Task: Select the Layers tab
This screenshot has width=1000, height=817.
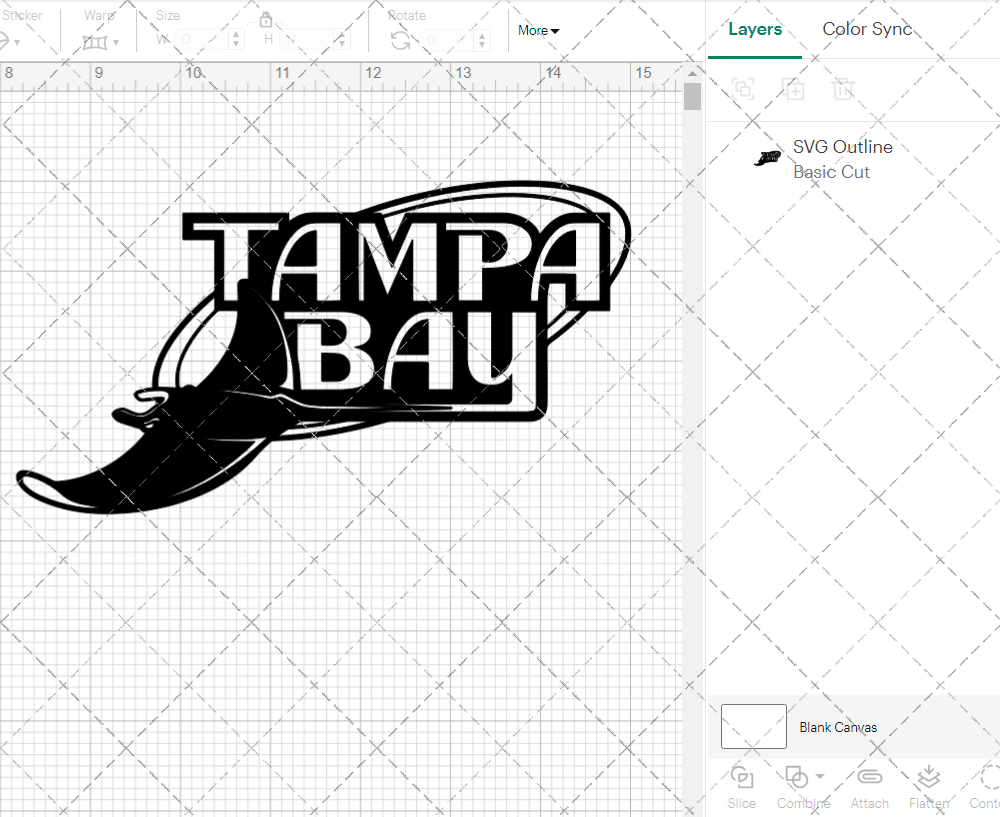Action: 755,29
